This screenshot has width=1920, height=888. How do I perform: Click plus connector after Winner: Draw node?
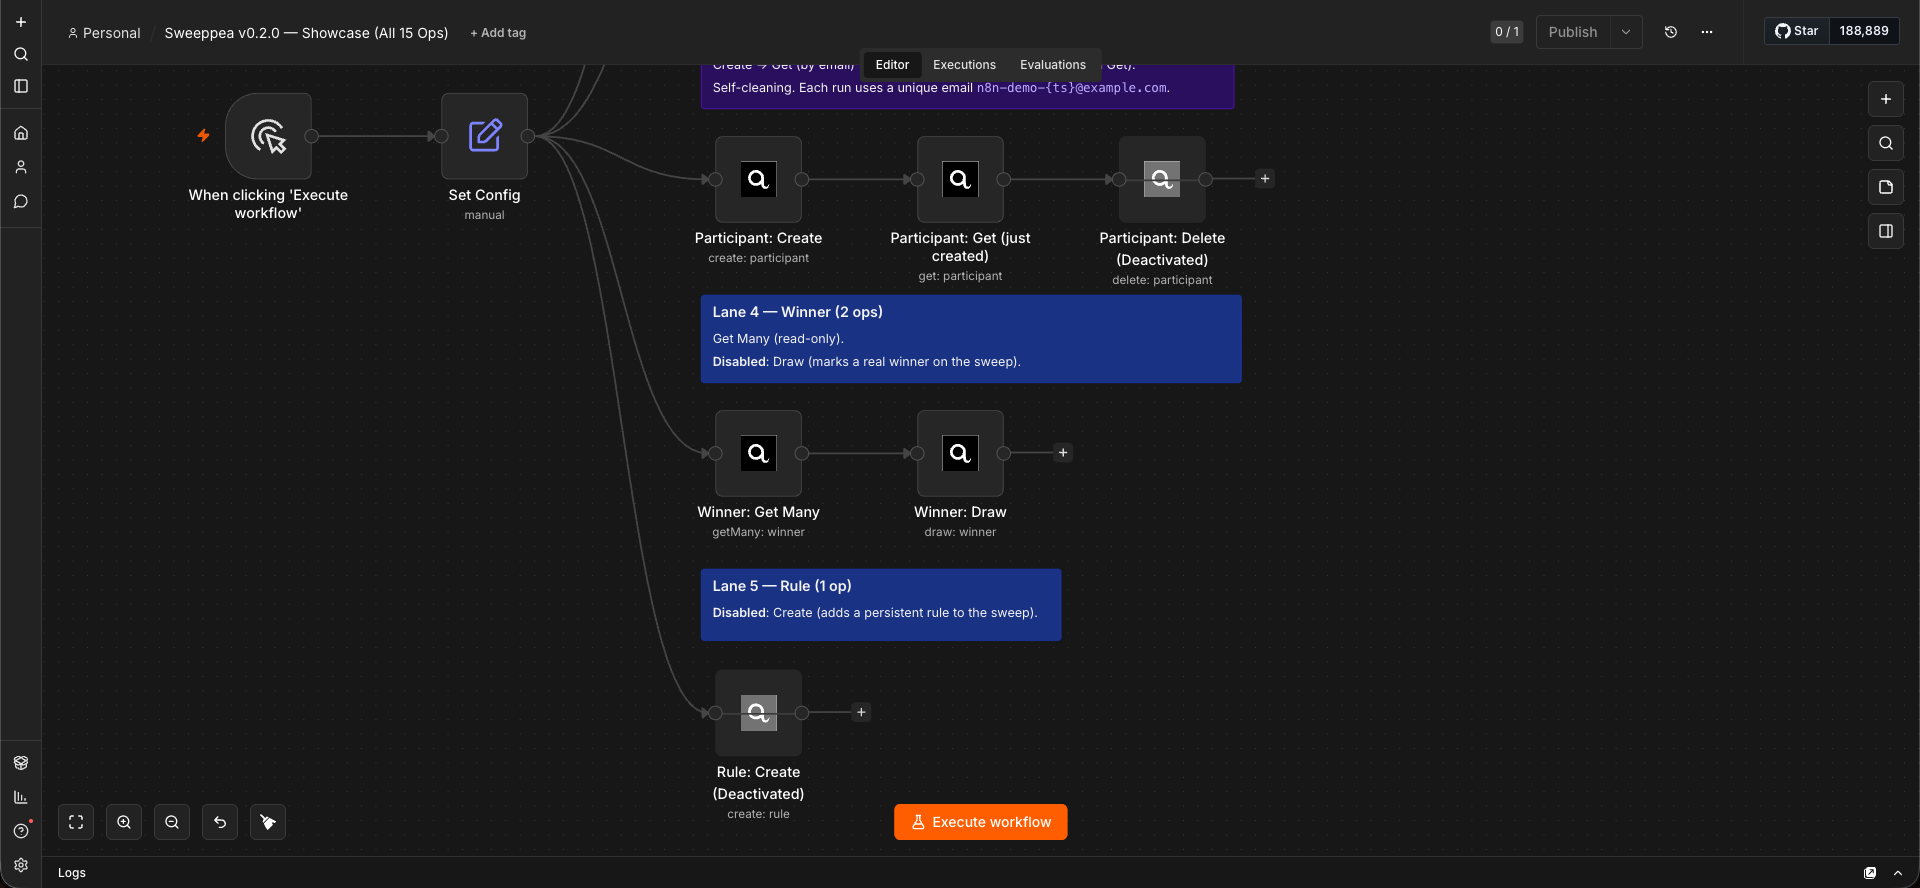coord(1063,453)
